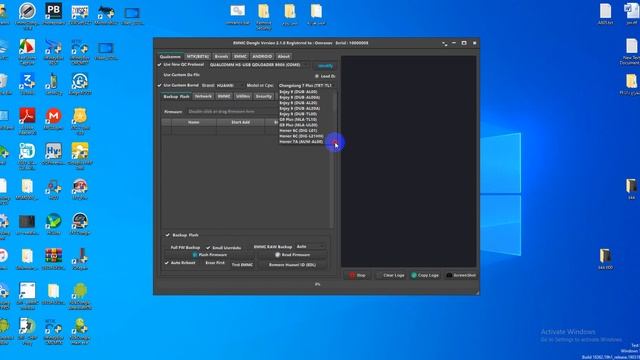
Task: Click the double-arrow icon in the title bar
Action: pos(444,43)
